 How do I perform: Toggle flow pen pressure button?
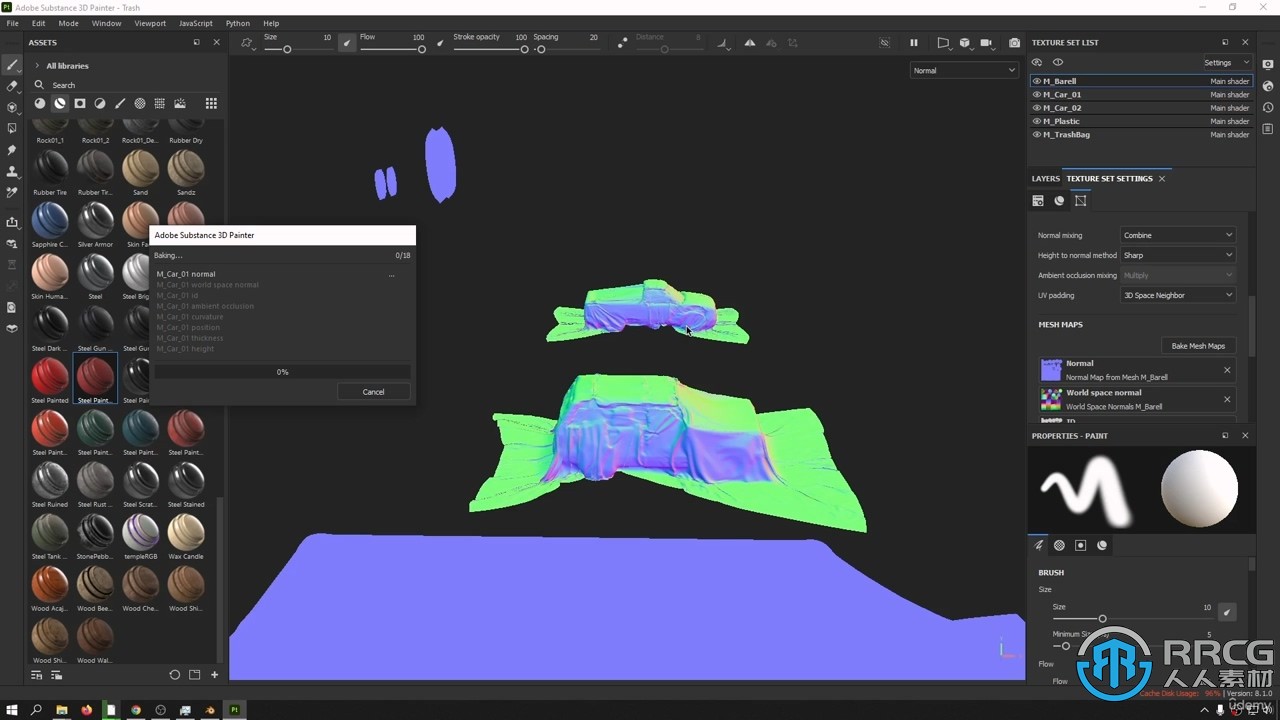coord(440,43)
